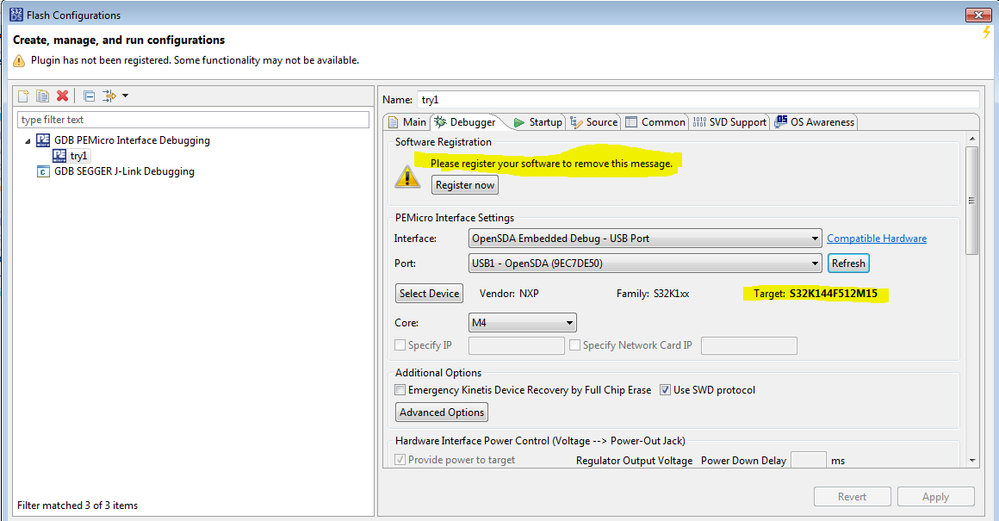This screenshot has height=521, width=999.
Task: Uncheck Use SWD protocol
Action: pyautogui.click(x=665, y=390)
